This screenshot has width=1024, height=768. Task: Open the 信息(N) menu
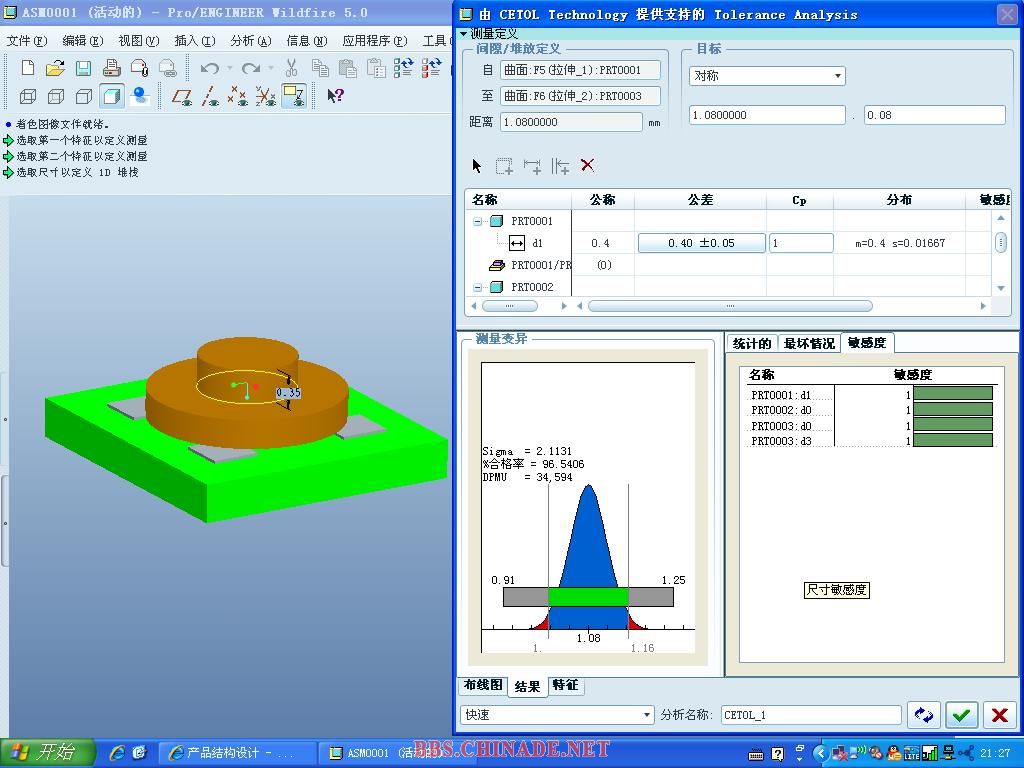pos(307,41)
